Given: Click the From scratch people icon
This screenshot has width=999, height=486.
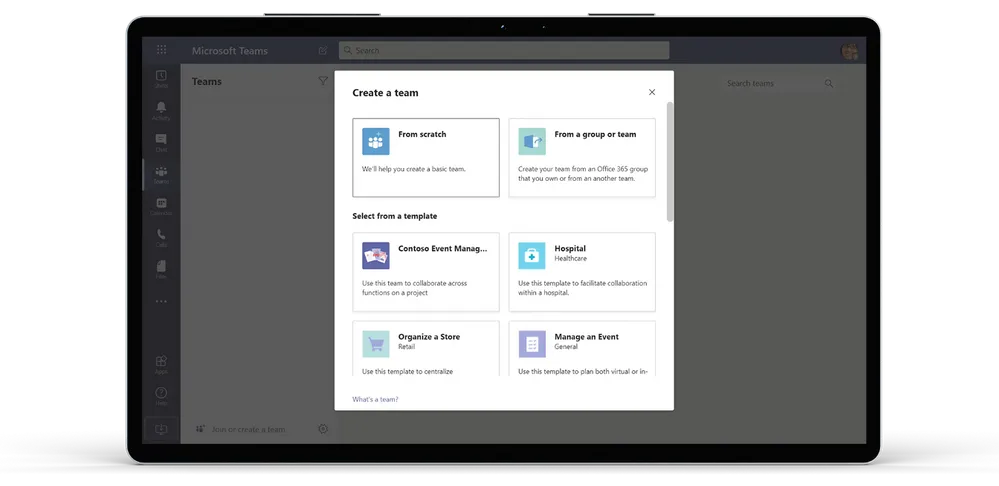Looking at the screenshot, I should (376, 141).
